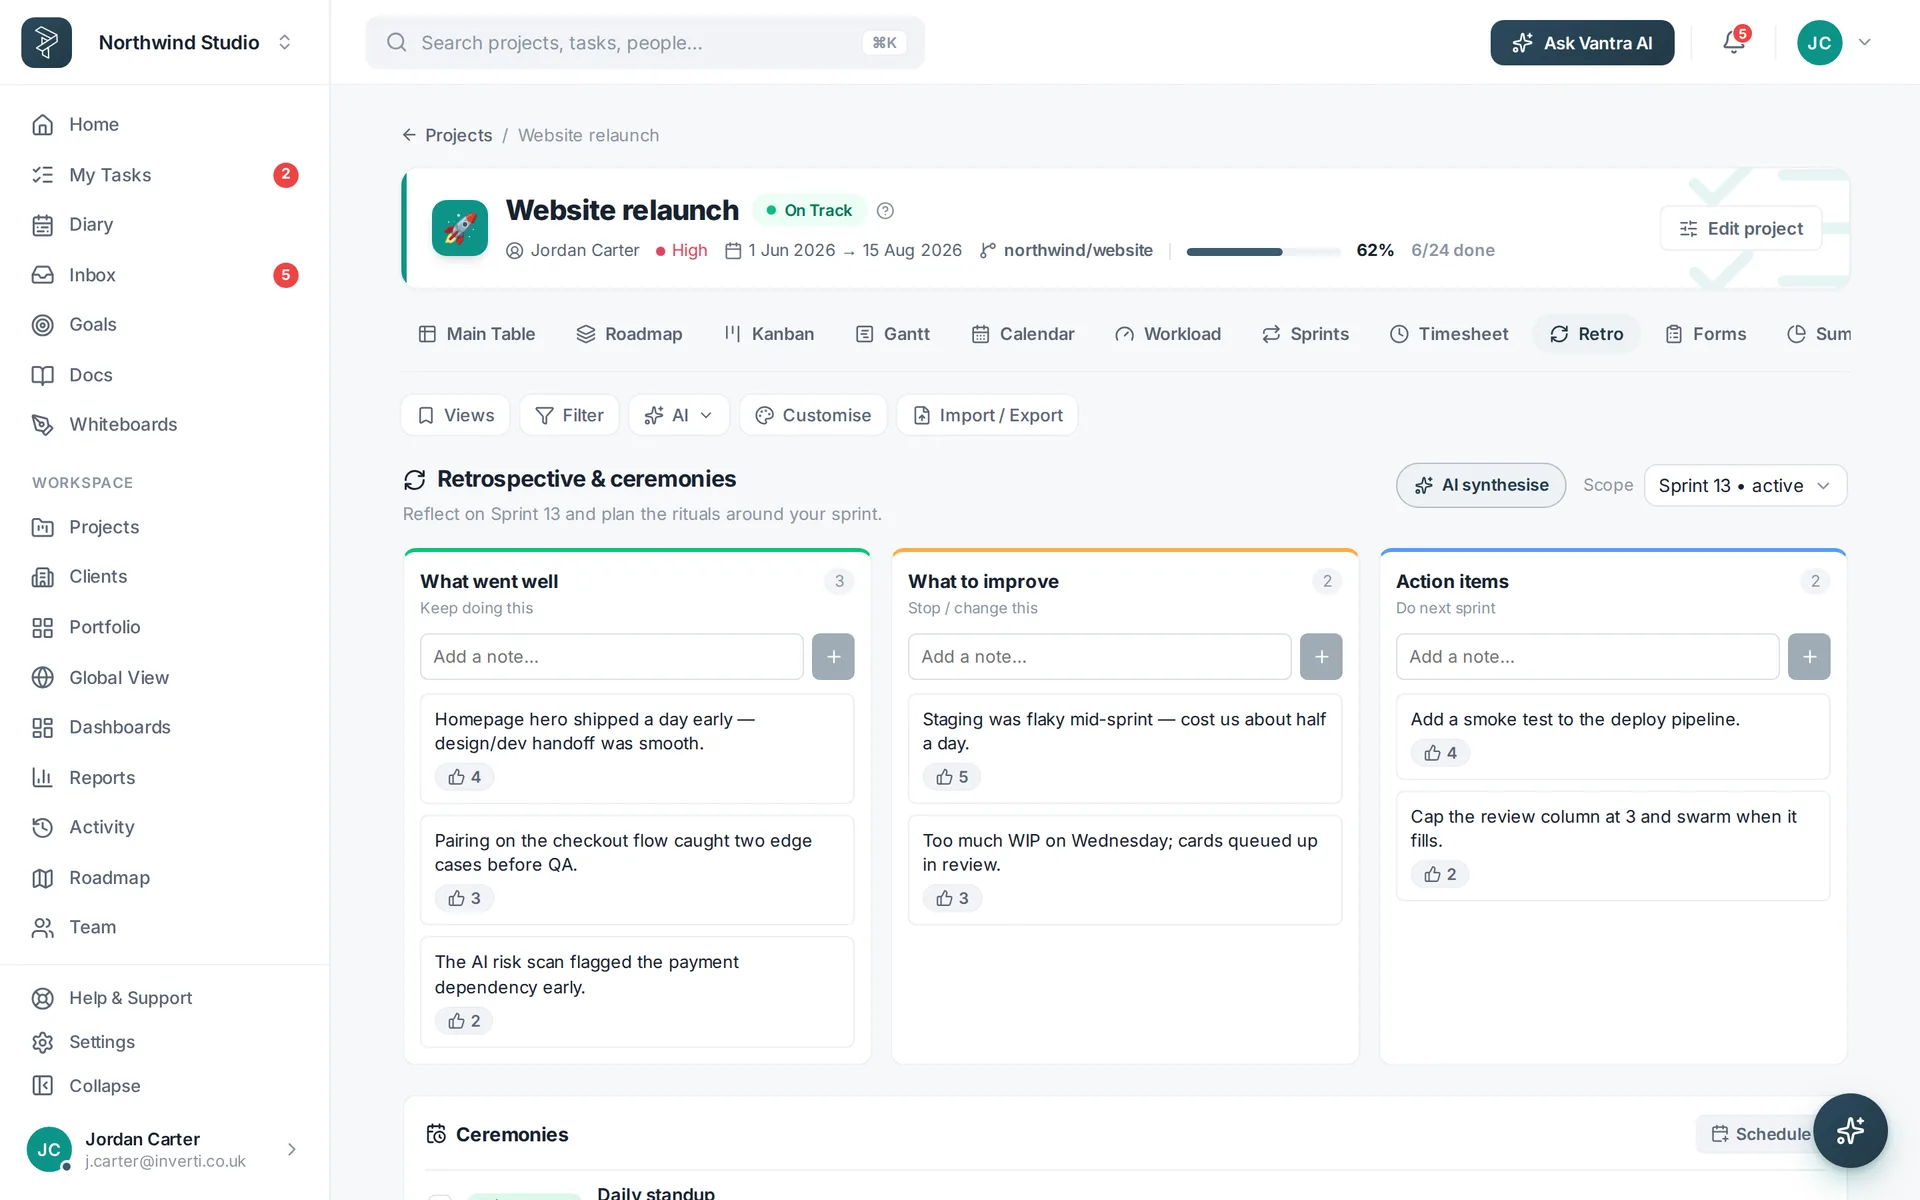Click the rocket project icon
Screen dimensions: 1920x1200
pyautogui.click(x=460, y=228)
